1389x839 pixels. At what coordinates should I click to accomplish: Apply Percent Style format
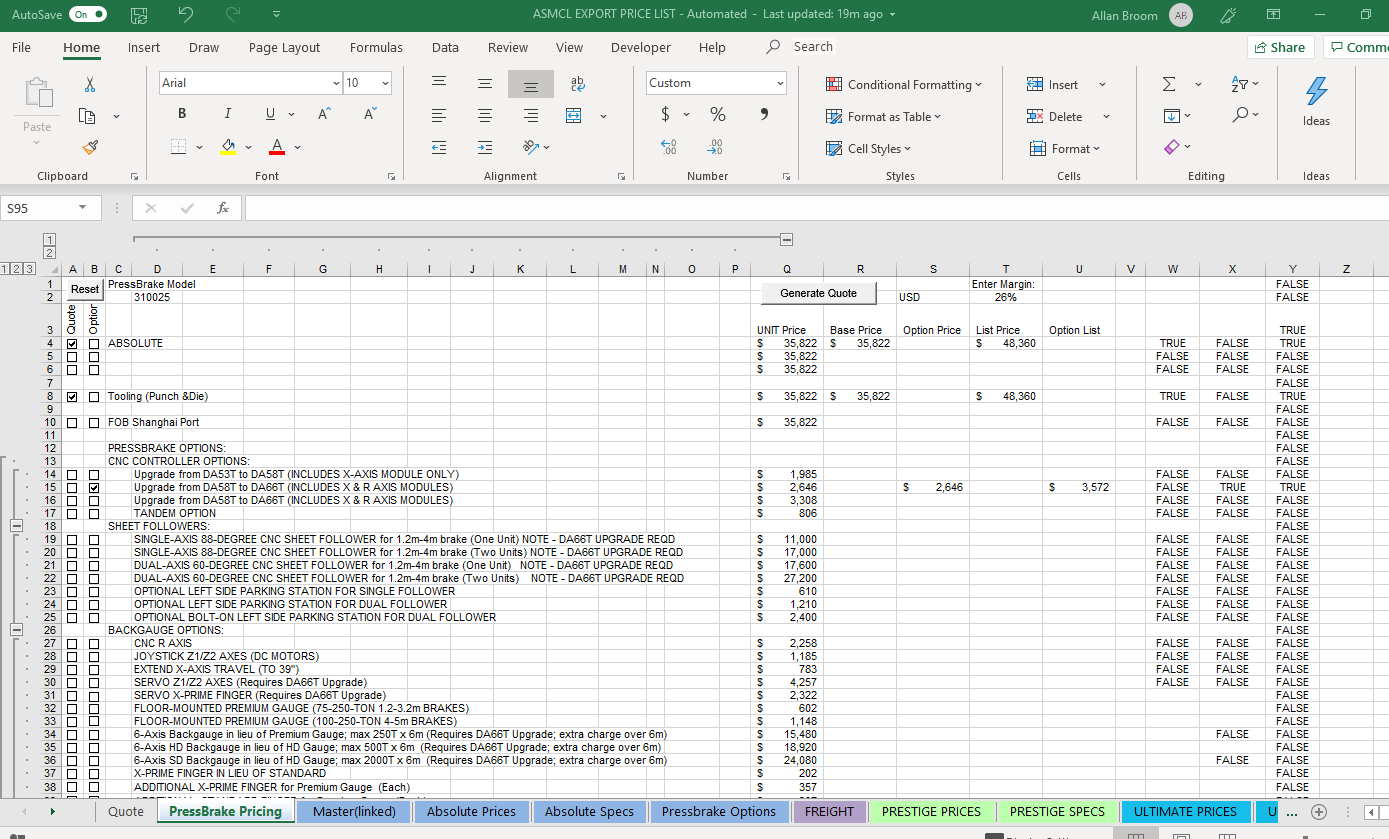pos(718,115)
